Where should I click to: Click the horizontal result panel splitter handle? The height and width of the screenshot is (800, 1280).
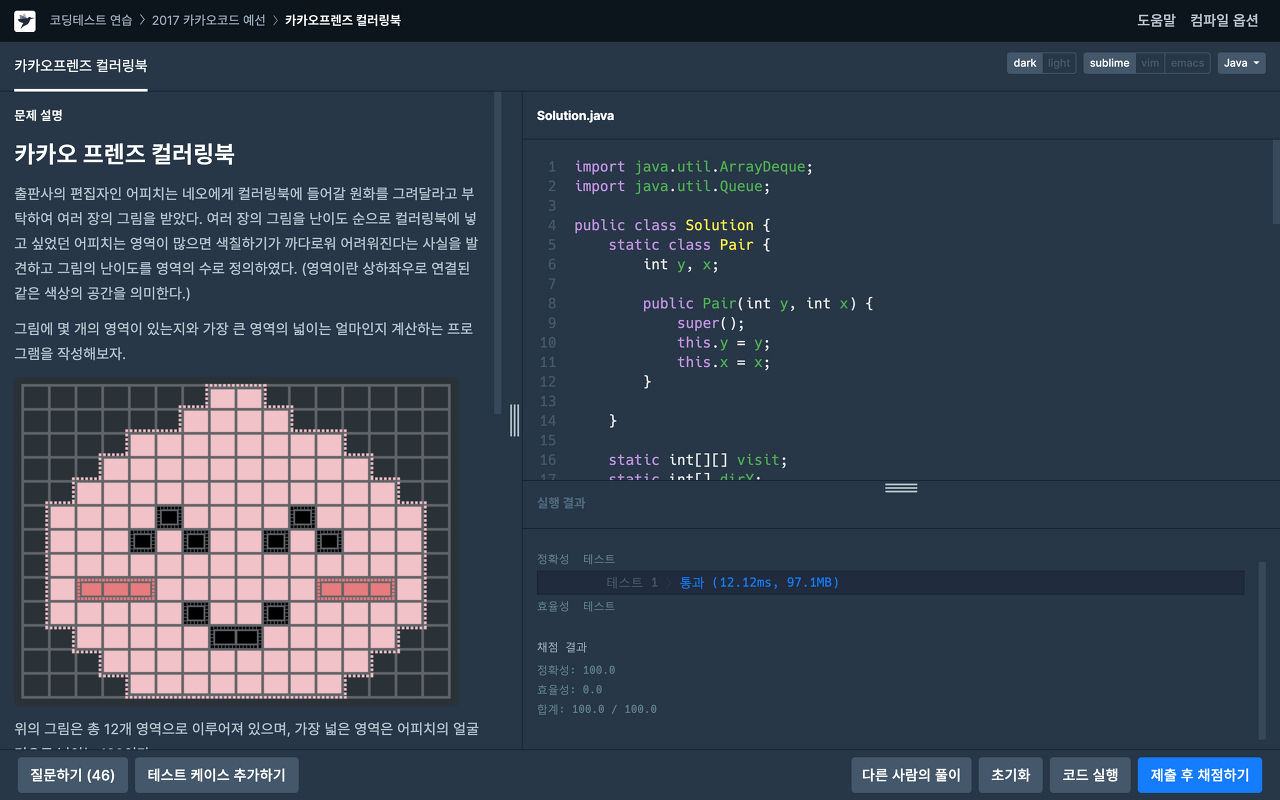901,488
